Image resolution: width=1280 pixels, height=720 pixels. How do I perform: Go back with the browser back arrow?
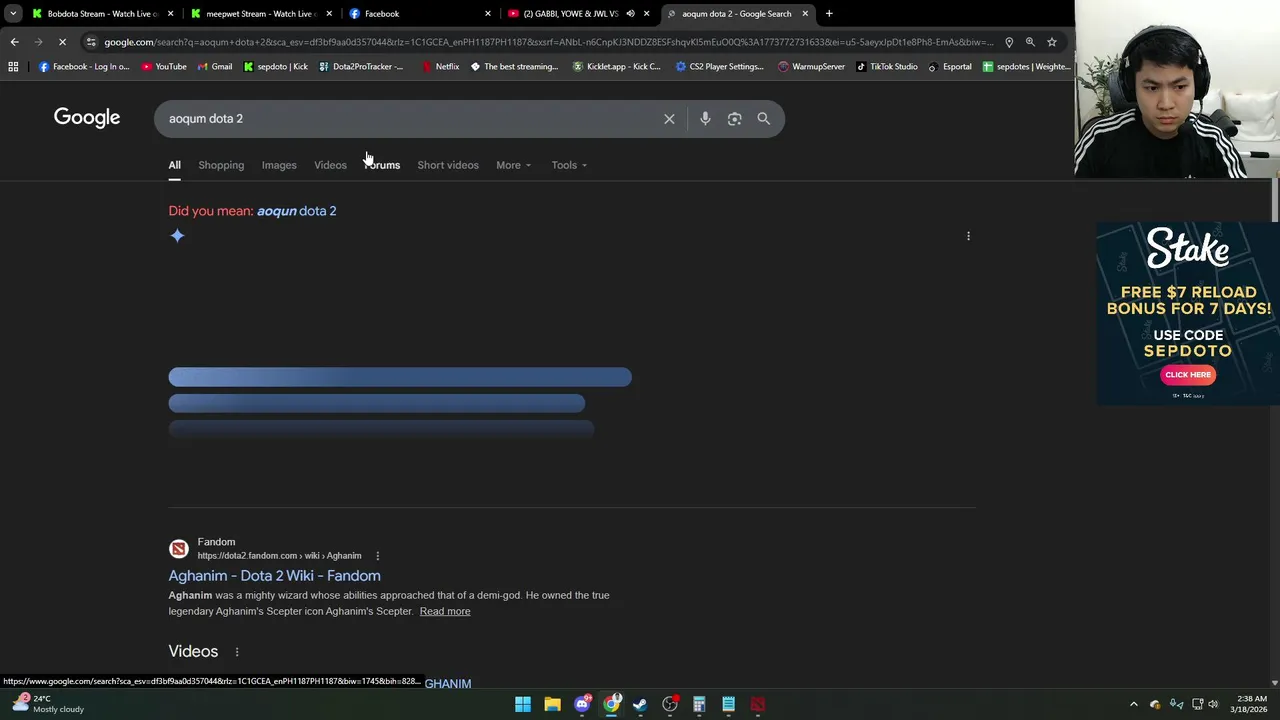14,42
